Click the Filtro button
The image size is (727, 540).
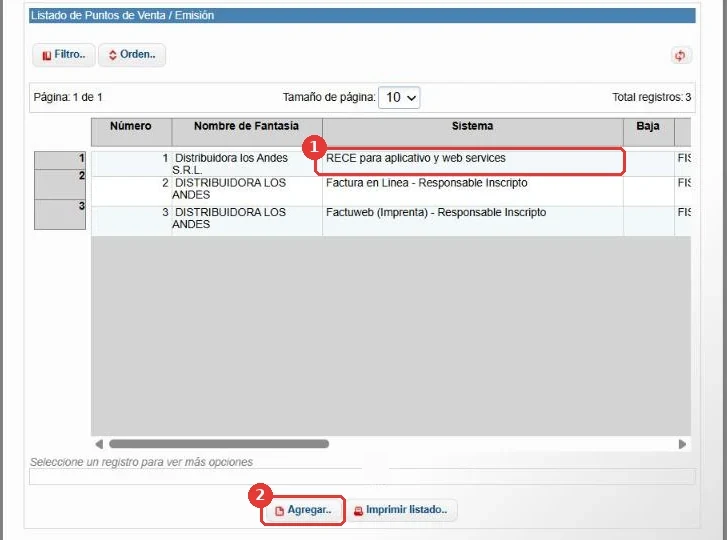click(64, 55)
